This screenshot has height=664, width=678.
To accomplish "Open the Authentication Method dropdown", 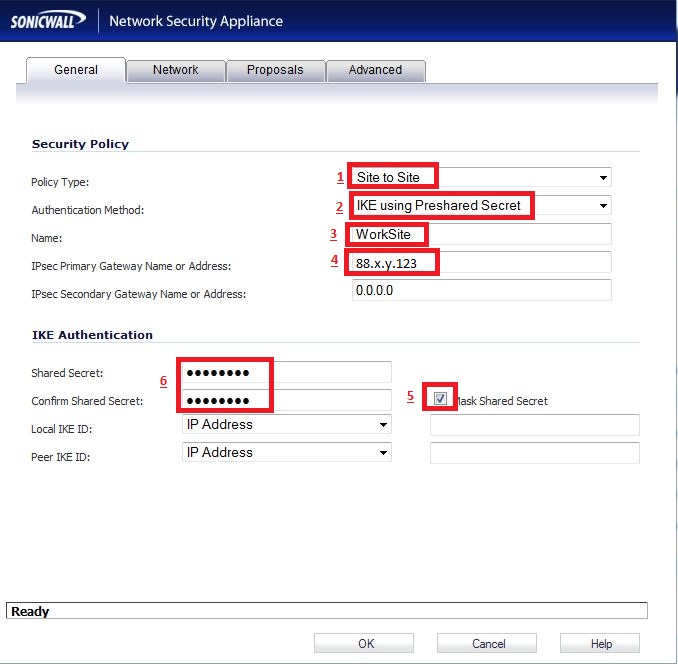I will tap(480, 206).
